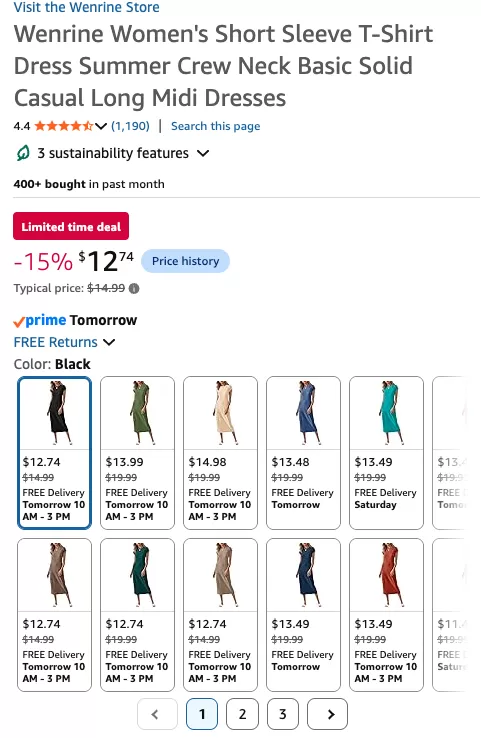Expand the sustainability features chevron
481x738 pixels.
pos(203,153)
